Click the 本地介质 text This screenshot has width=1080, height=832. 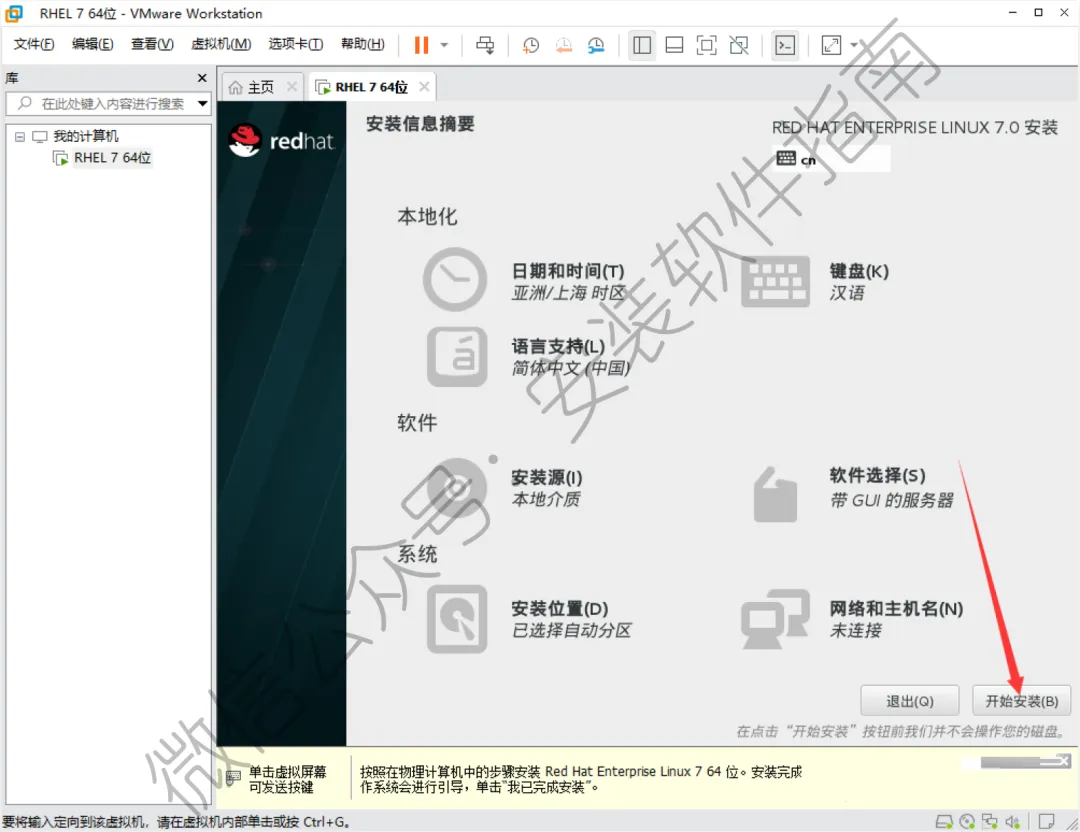tap(546, 499)
